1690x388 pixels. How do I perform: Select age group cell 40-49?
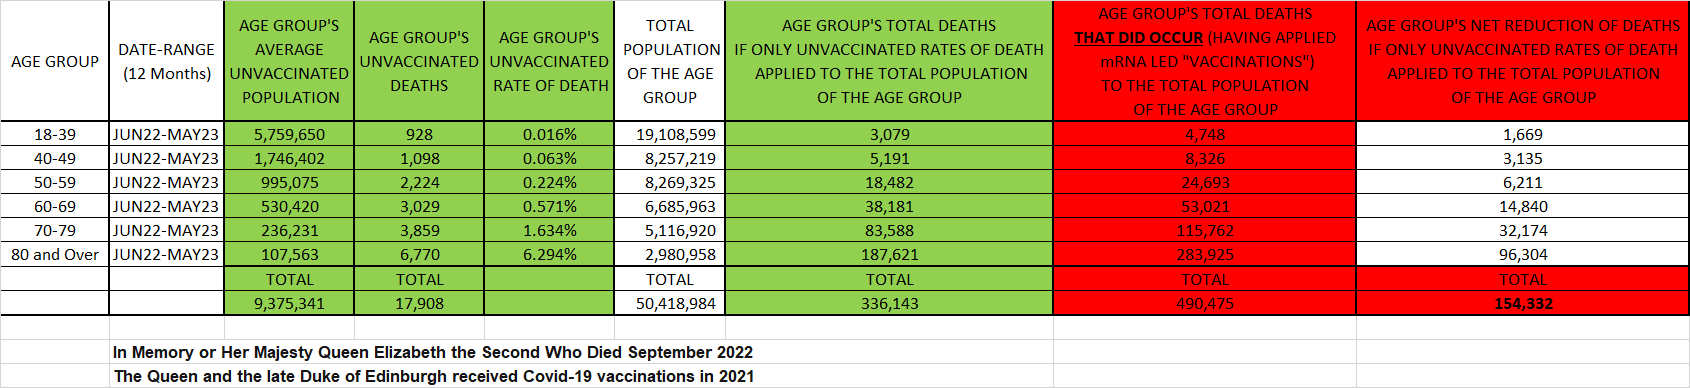[x=55, y=158]
